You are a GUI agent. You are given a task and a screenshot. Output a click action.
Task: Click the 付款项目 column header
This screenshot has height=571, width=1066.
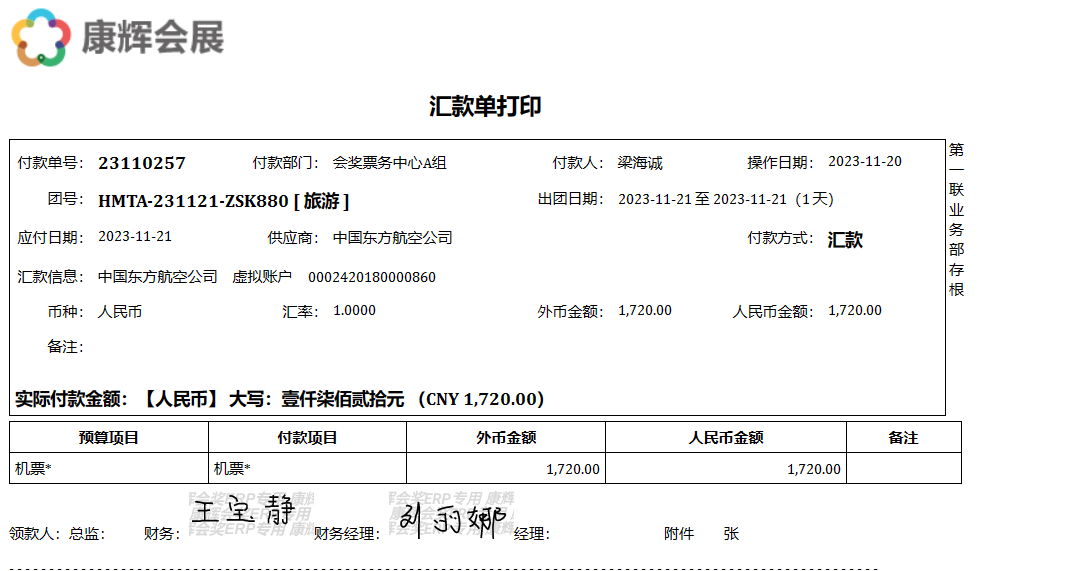click(x=307, y=438)
